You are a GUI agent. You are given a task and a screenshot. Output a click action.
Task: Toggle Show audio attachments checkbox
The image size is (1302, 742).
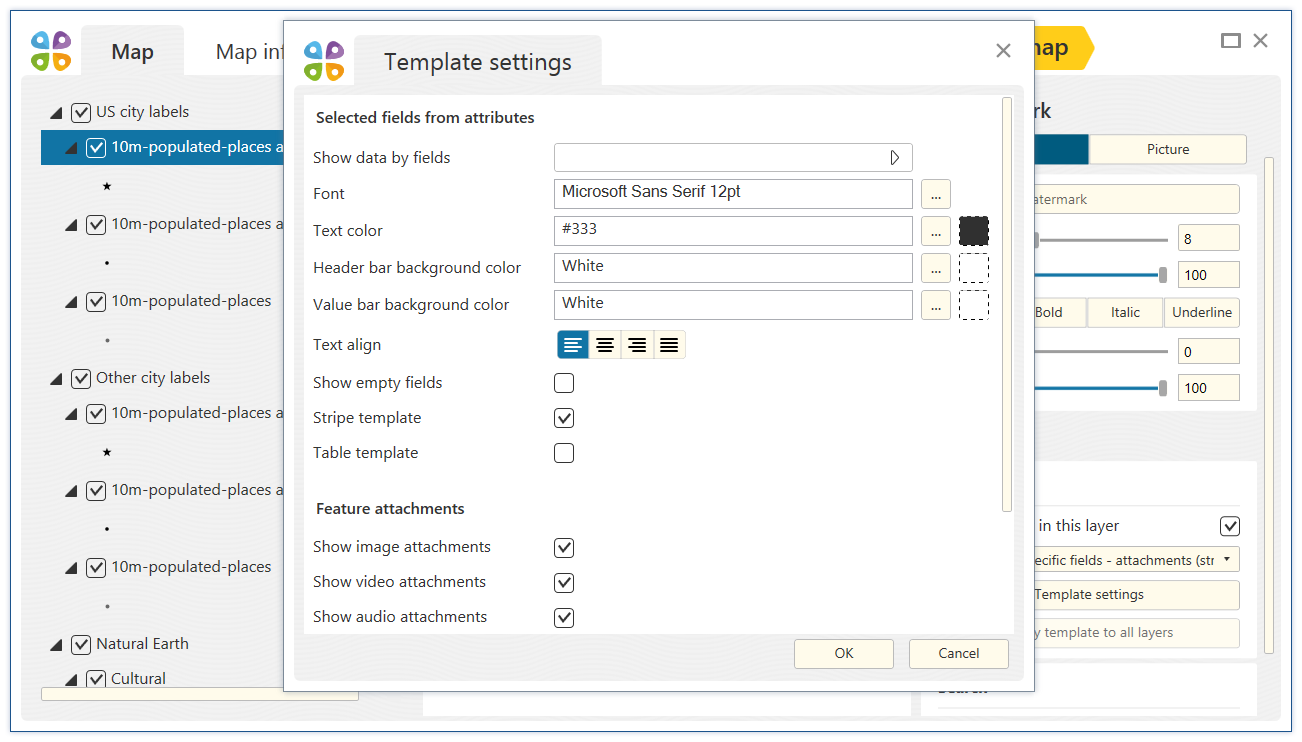click(x=564, y=617)
